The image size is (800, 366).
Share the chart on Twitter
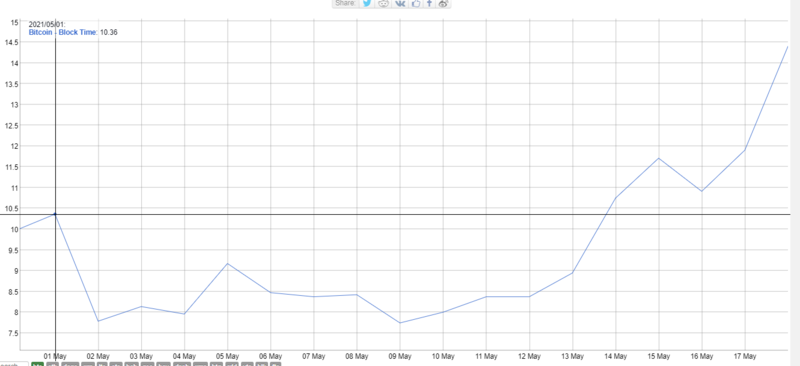(366, 4)
